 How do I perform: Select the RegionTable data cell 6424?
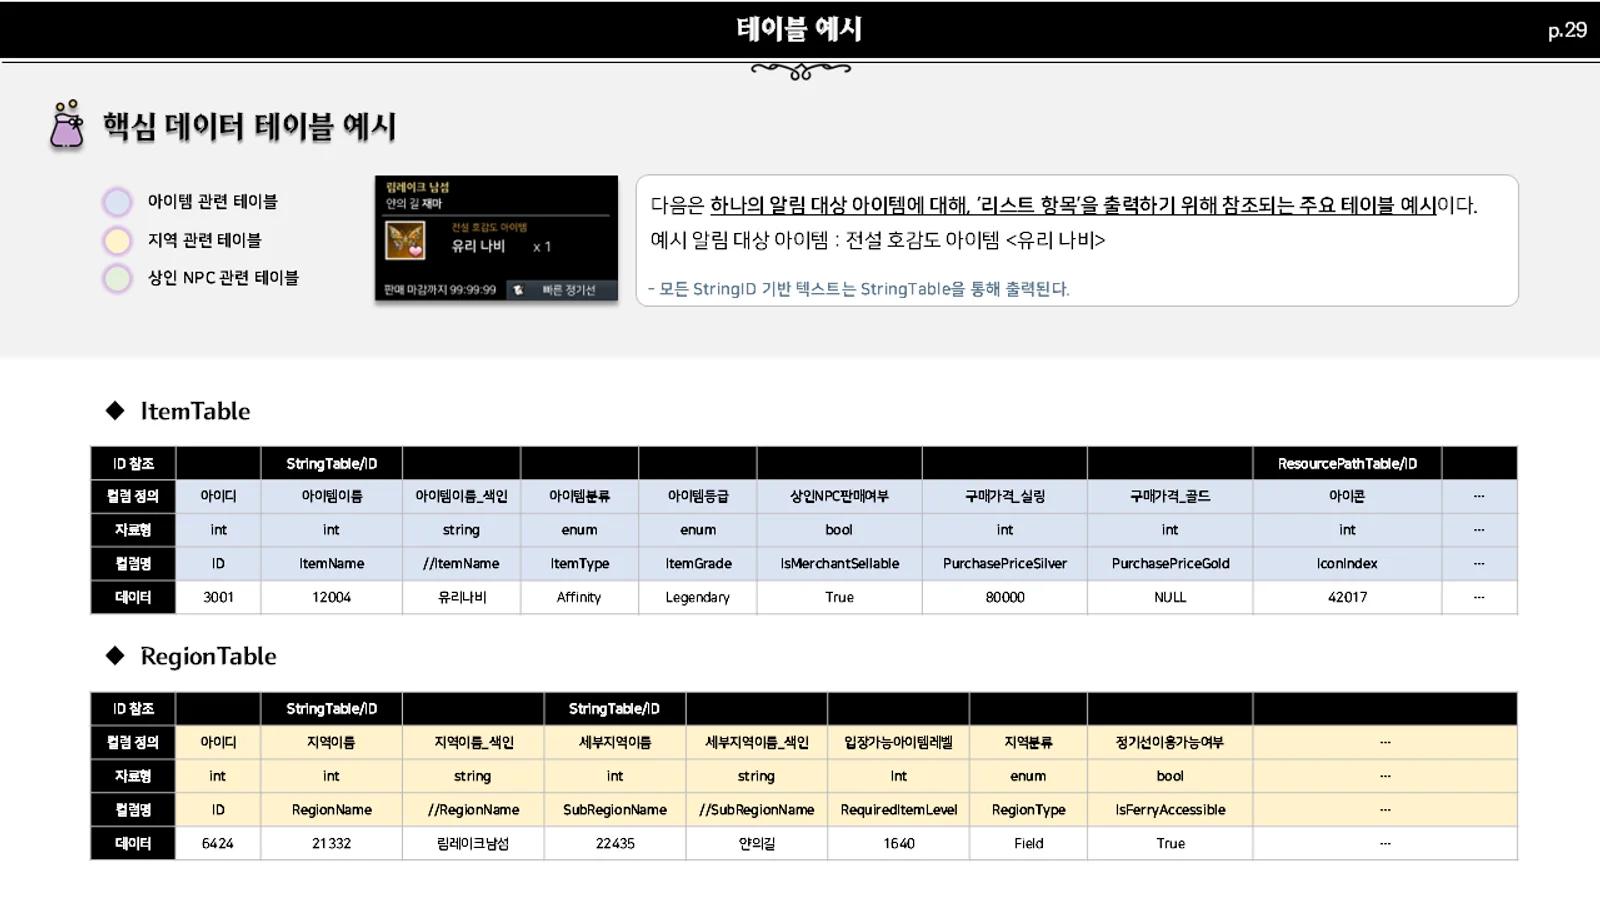[218, 843]
